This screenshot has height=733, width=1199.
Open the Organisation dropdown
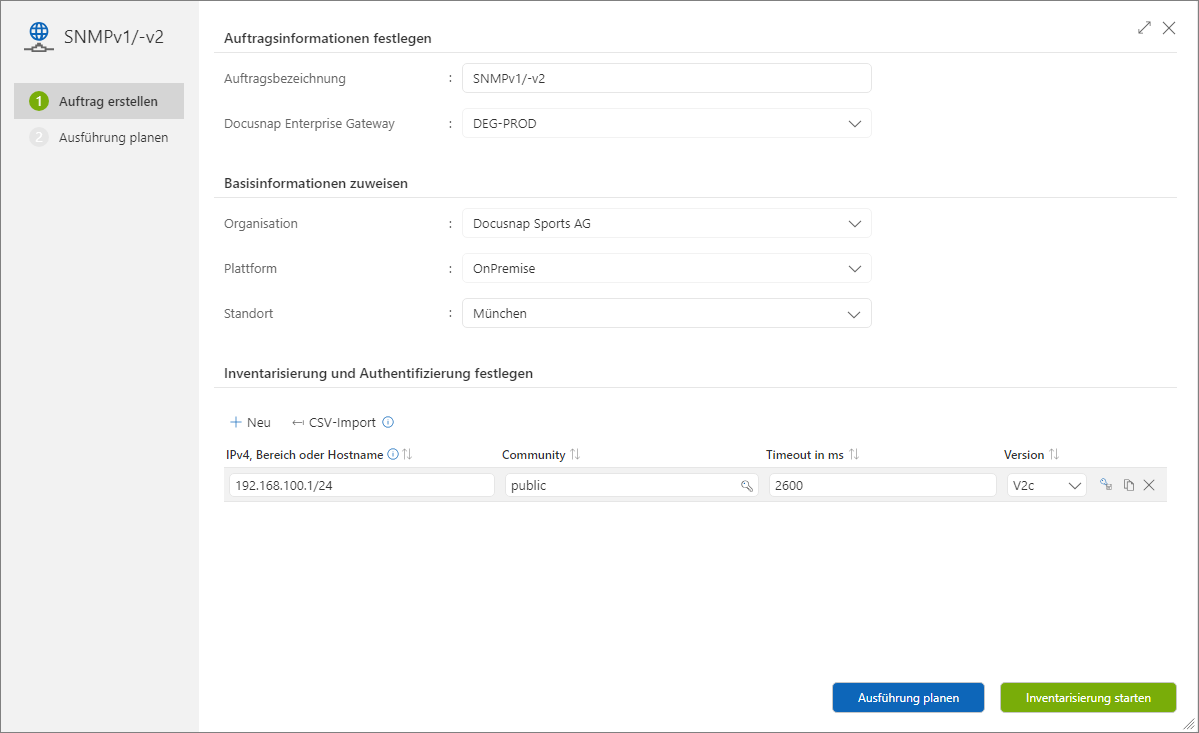point(667,223)
